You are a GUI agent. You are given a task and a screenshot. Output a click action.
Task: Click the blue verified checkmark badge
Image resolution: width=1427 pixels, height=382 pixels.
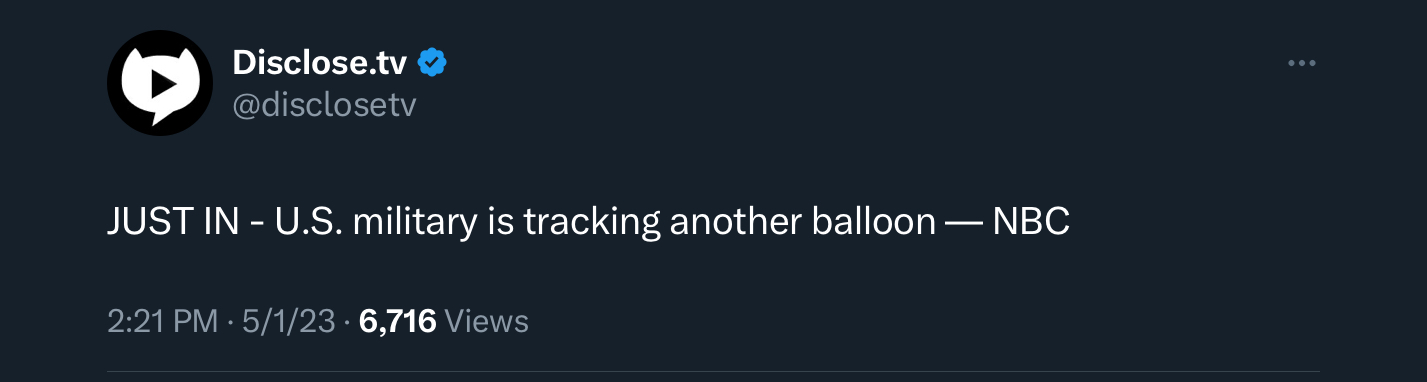(x=432, y=63)
